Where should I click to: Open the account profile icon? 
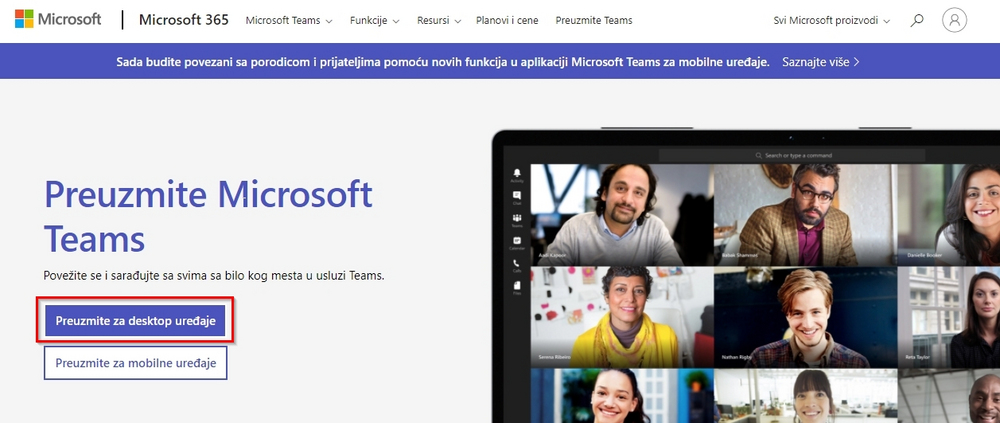[954, 20]
